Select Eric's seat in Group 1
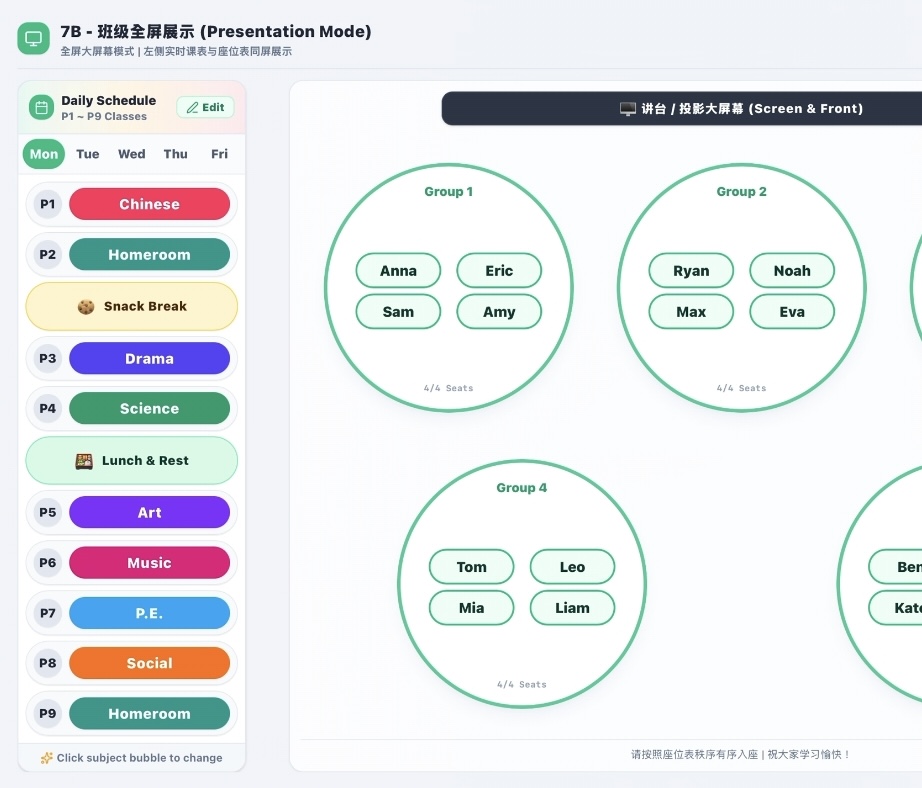This screenshot has height=788, width=922. pyautogui.click(x=499, y=271)
